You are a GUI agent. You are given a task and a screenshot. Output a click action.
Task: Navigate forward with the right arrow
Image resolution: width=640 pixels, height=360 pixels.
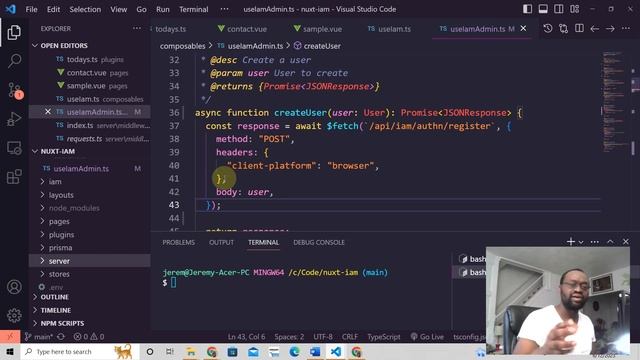[610, 29]
